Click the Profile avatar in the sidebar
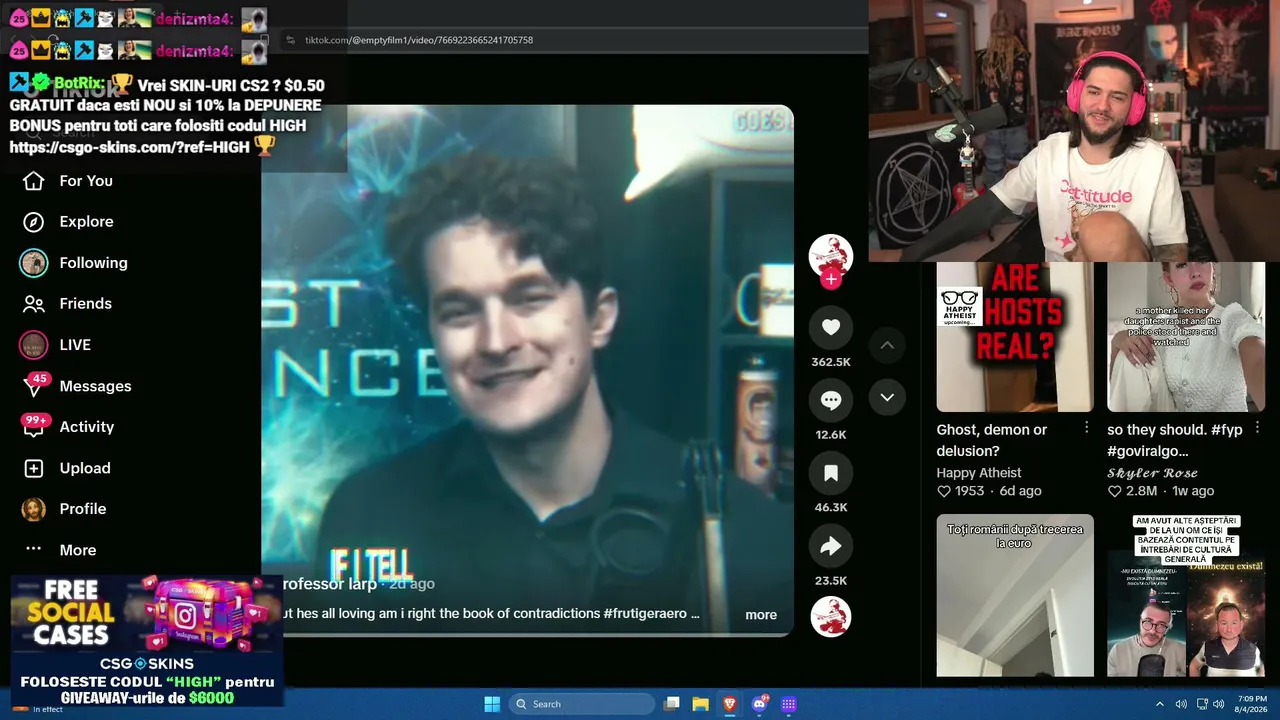The width and height of the screenshot is (1280, 720). pos(34,509)
